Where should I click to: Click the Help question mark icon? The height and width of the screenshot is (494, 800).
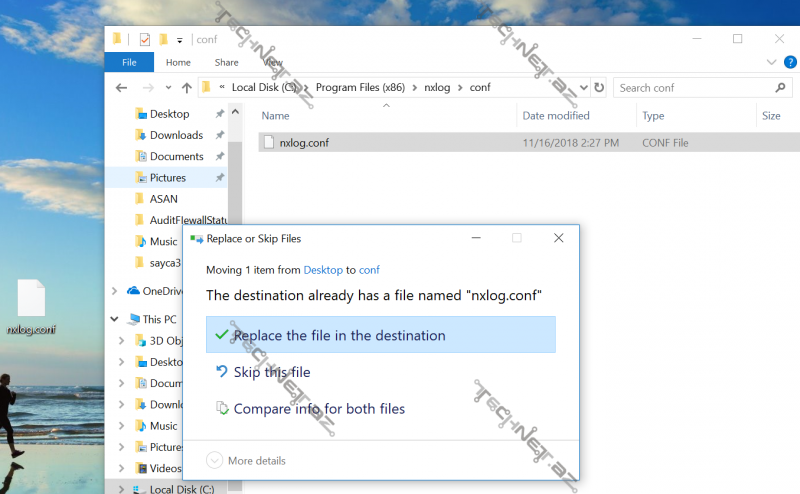point(789,62)
